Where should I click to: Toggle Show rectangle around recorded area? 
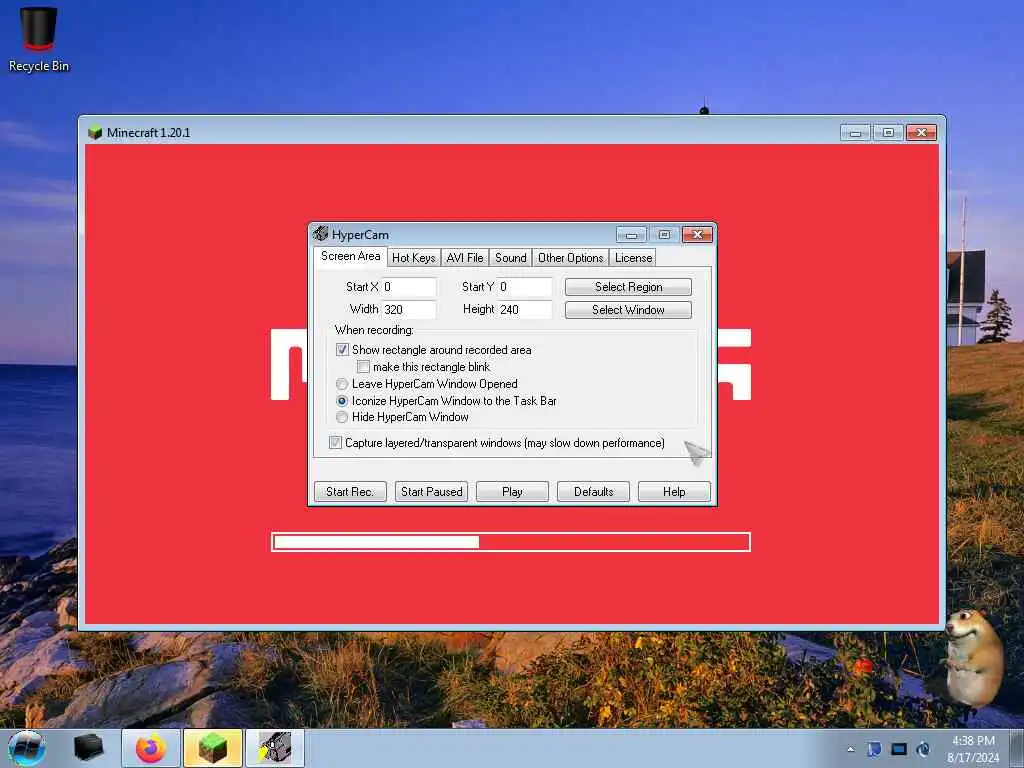(342, 349)
